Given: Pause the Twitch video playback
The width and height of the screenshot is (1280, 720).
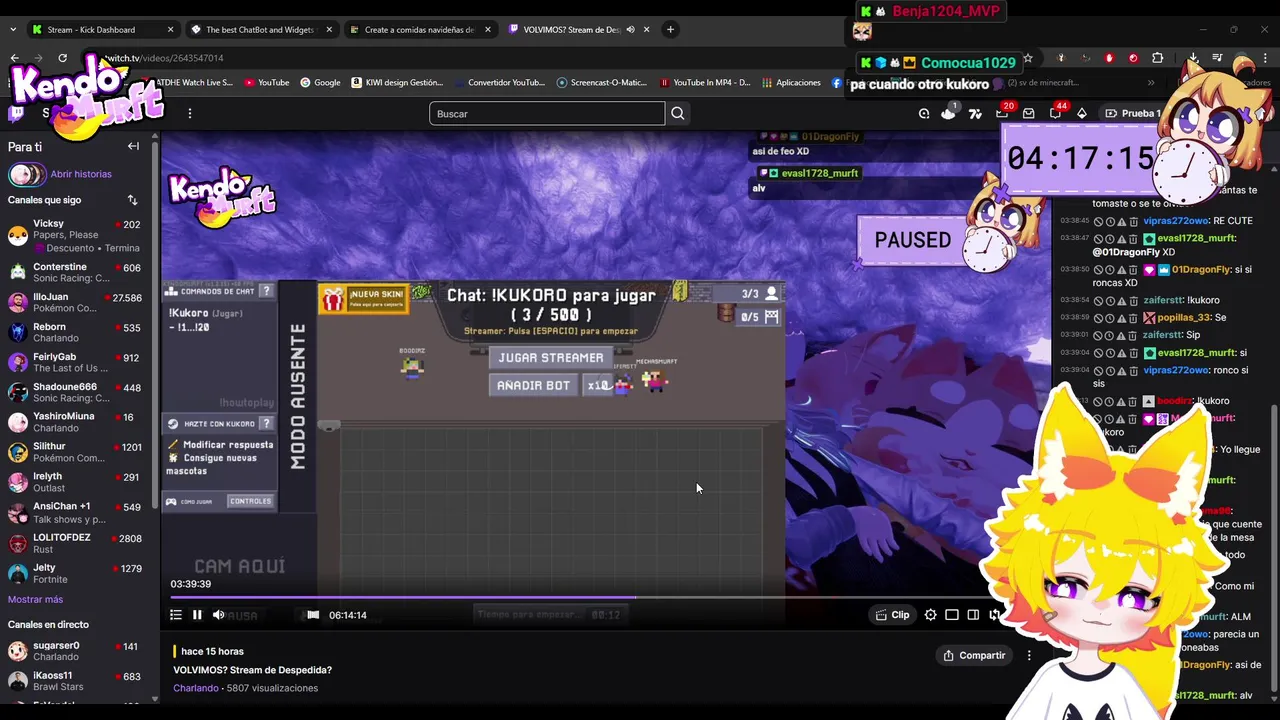Looking at the screenshot, I should pos(197,615).
